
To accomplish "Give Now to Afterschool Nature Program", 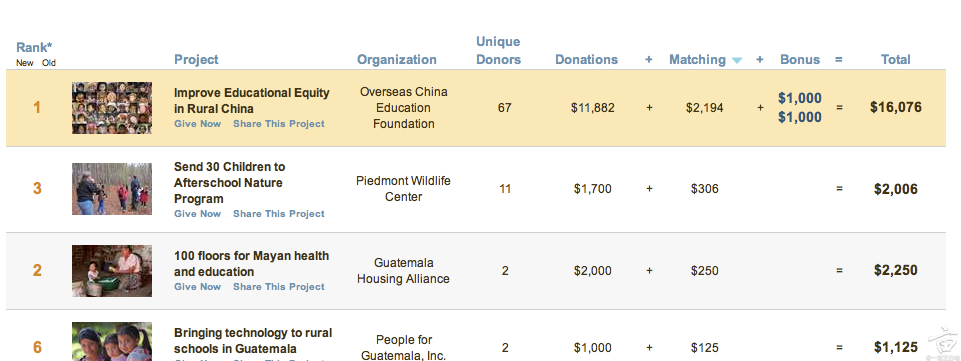I will (197, 214).
